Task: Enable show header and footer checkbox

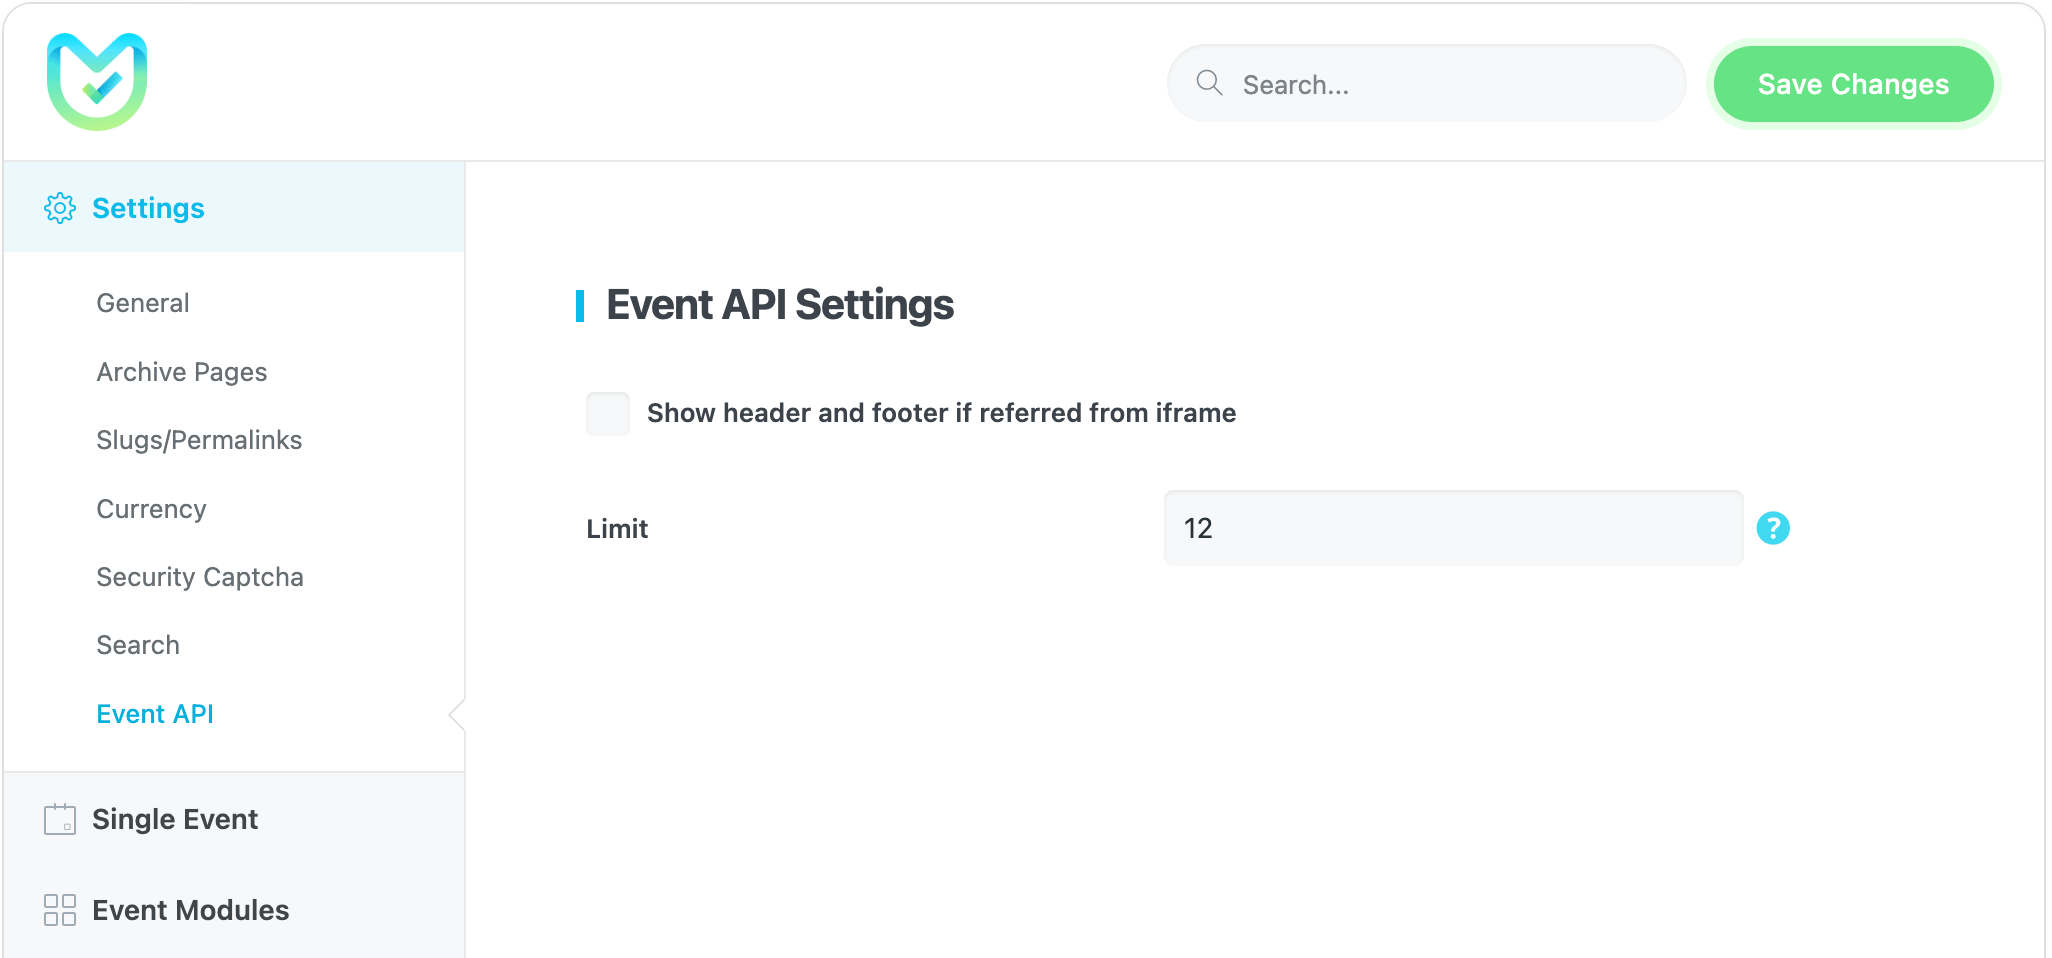Action: coord(608,413)
